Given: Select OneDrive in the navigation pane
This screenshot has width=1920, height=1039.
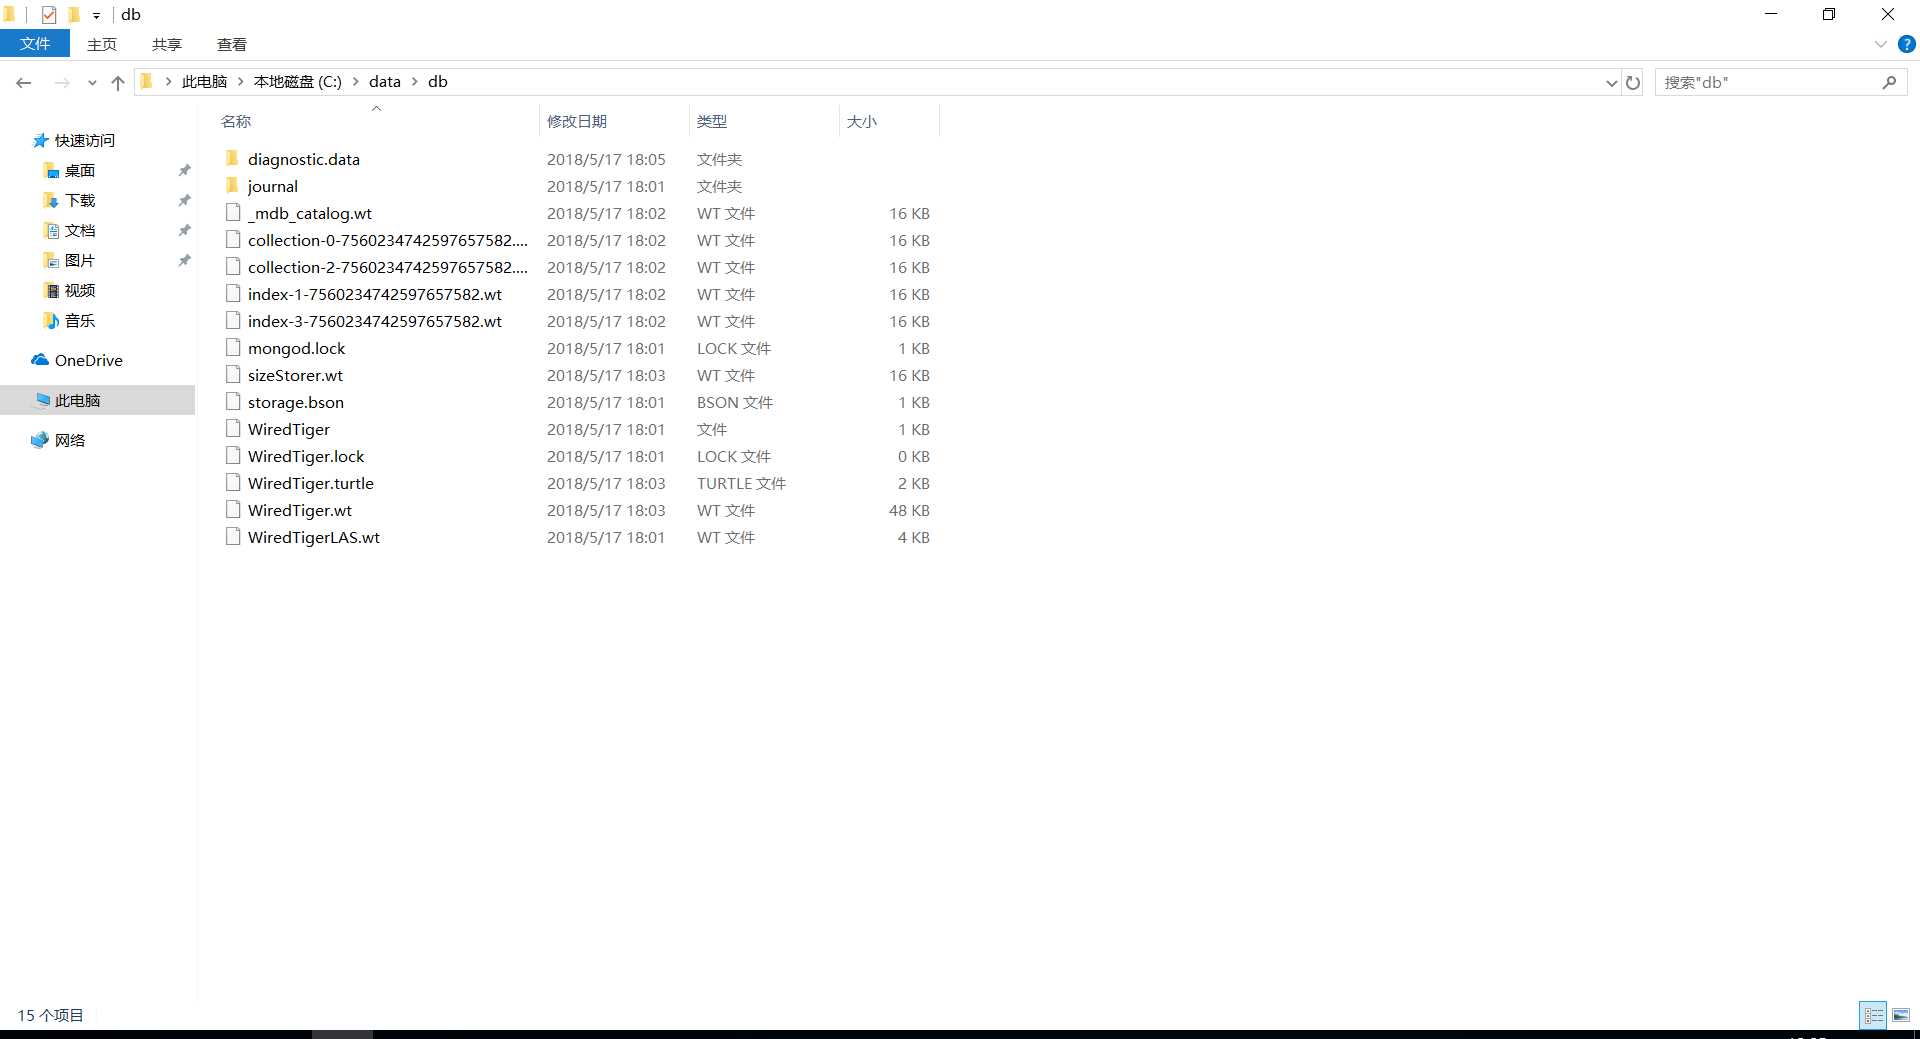Looking at the screenshot, I should point(88,361).
